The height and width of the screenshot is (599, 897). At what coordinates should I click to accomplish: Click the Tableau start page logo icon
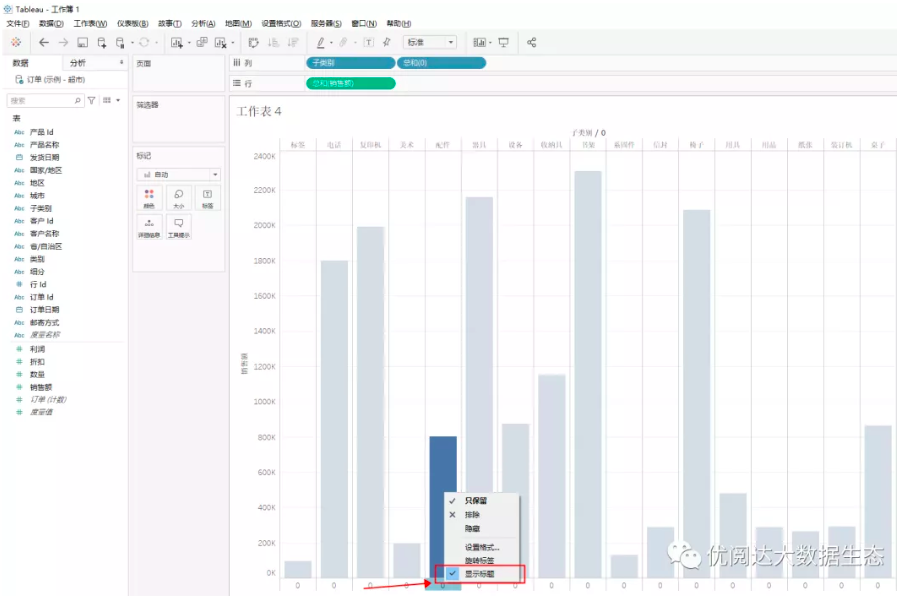pos(16,42)
